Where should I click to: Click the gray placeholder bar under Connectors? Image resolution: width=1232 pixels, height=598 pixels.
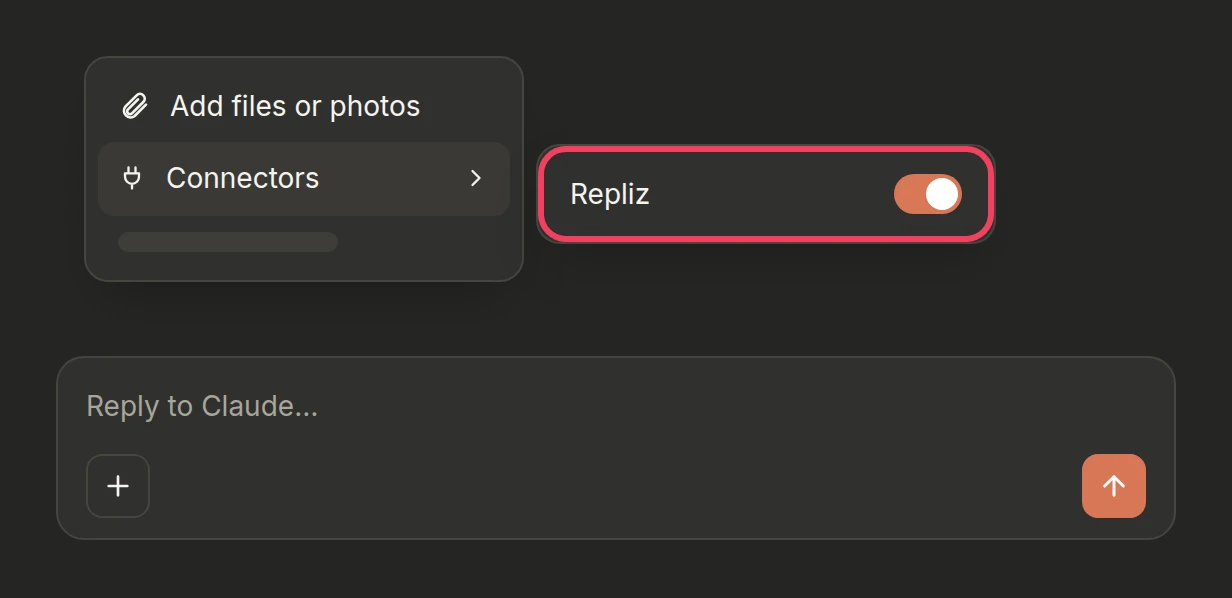point(228,242)
